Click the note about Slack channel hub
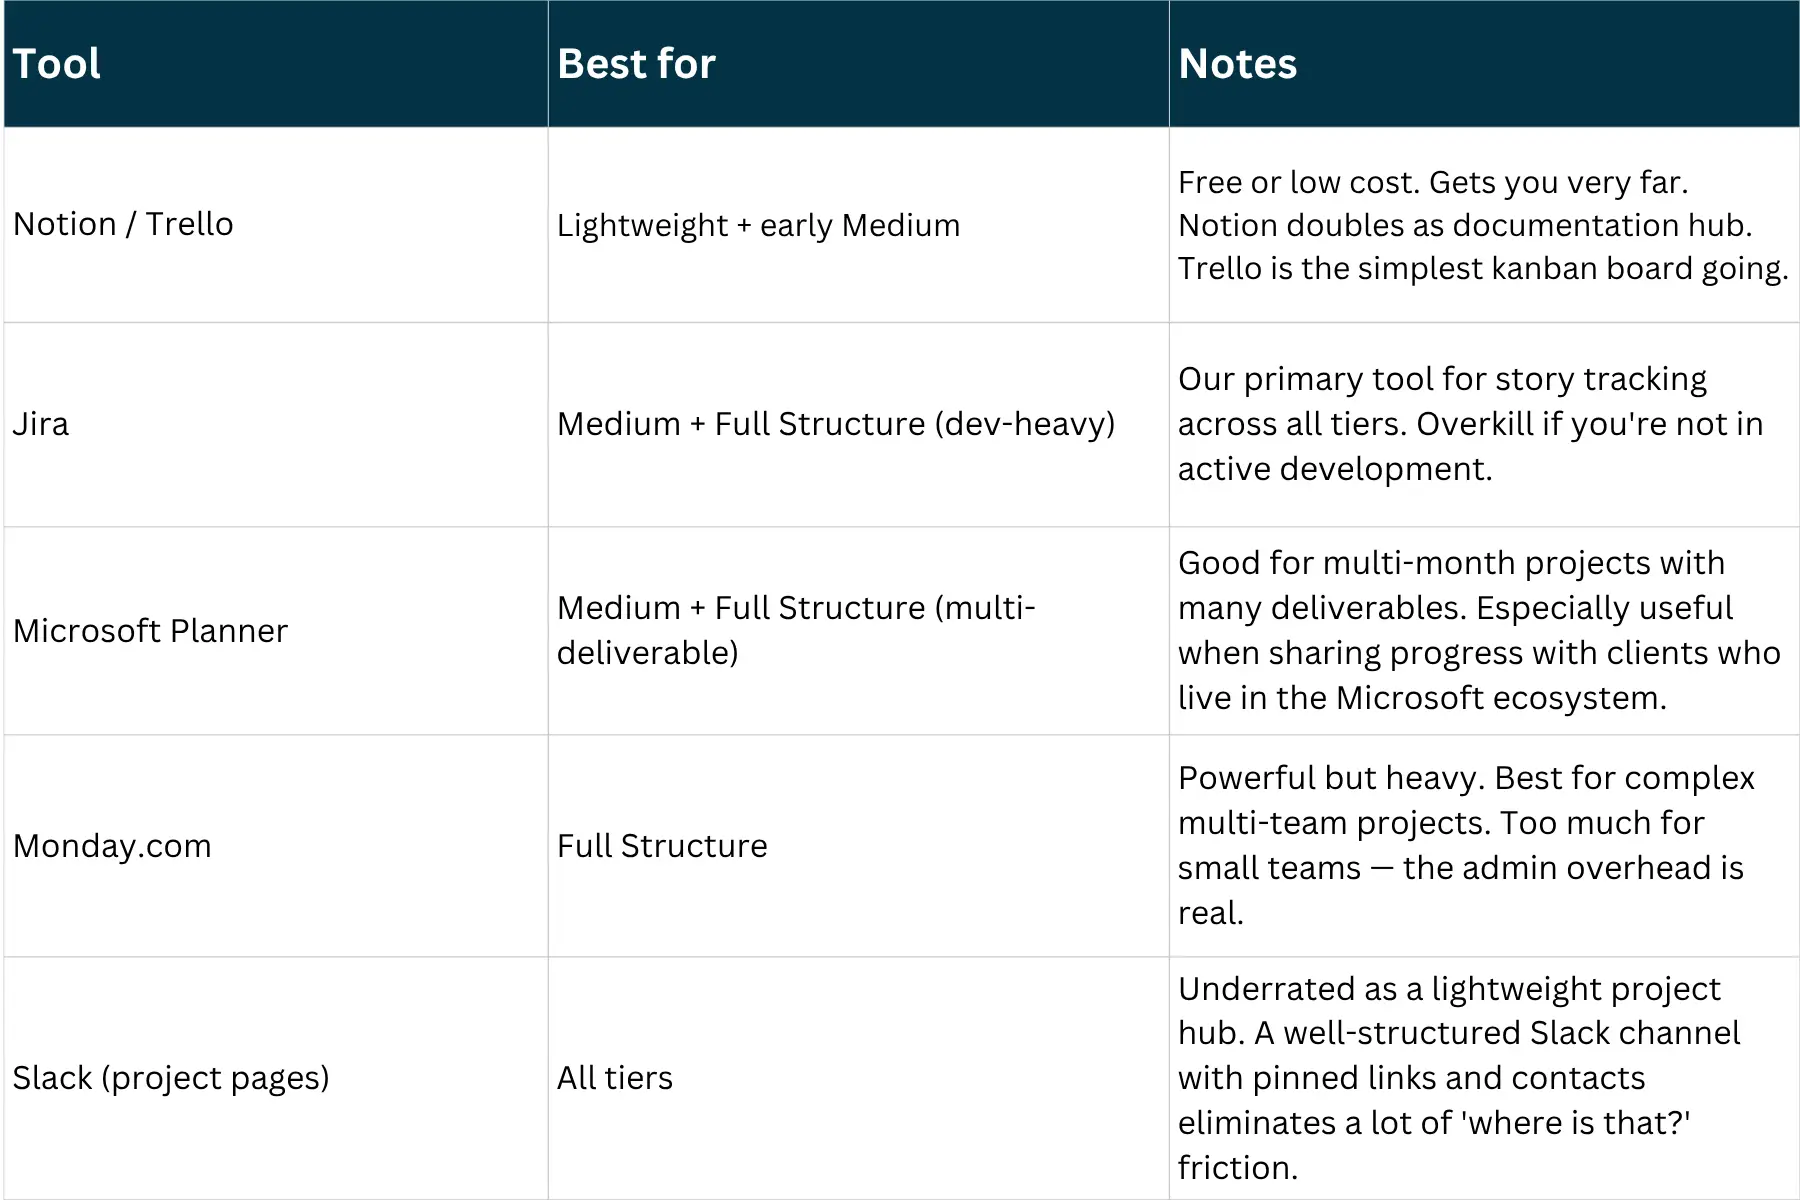This screenshot has height=1200, width=1800. coord(1484,1078)
